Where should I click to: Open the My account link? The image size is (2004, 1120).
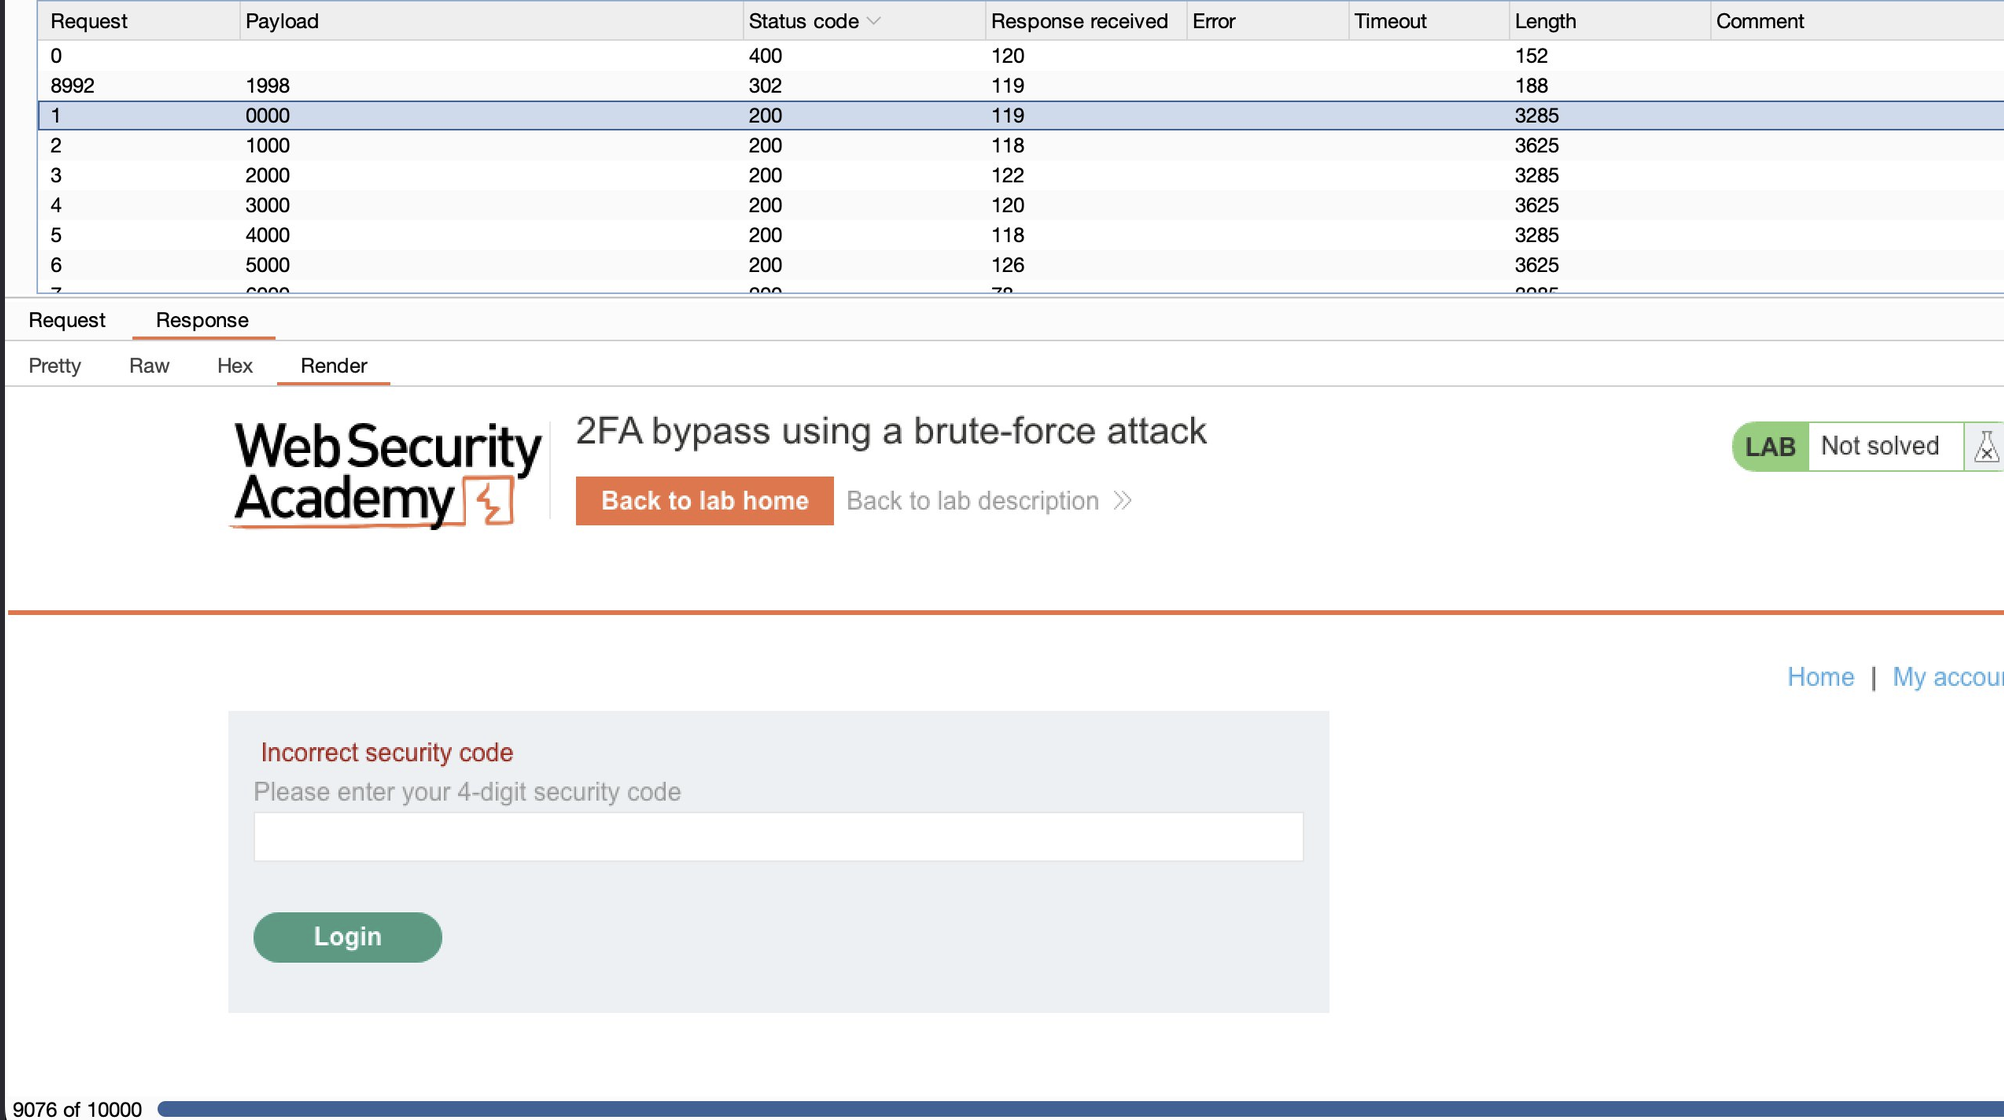coord(1948,677)
